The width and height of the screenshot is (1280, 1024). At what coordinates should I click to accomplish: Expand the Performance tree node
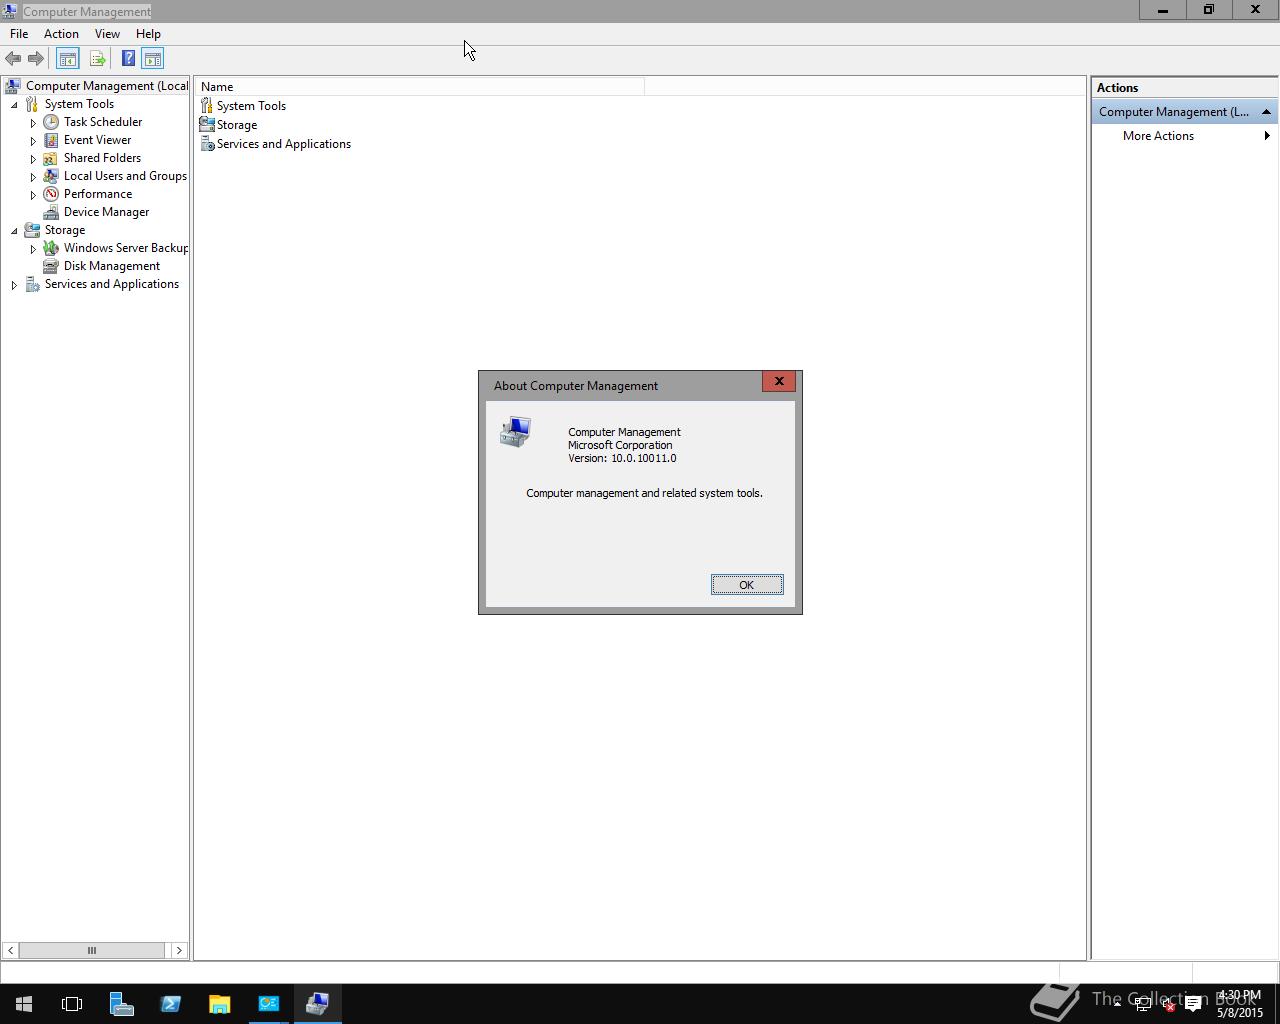(x=33, y=195)
